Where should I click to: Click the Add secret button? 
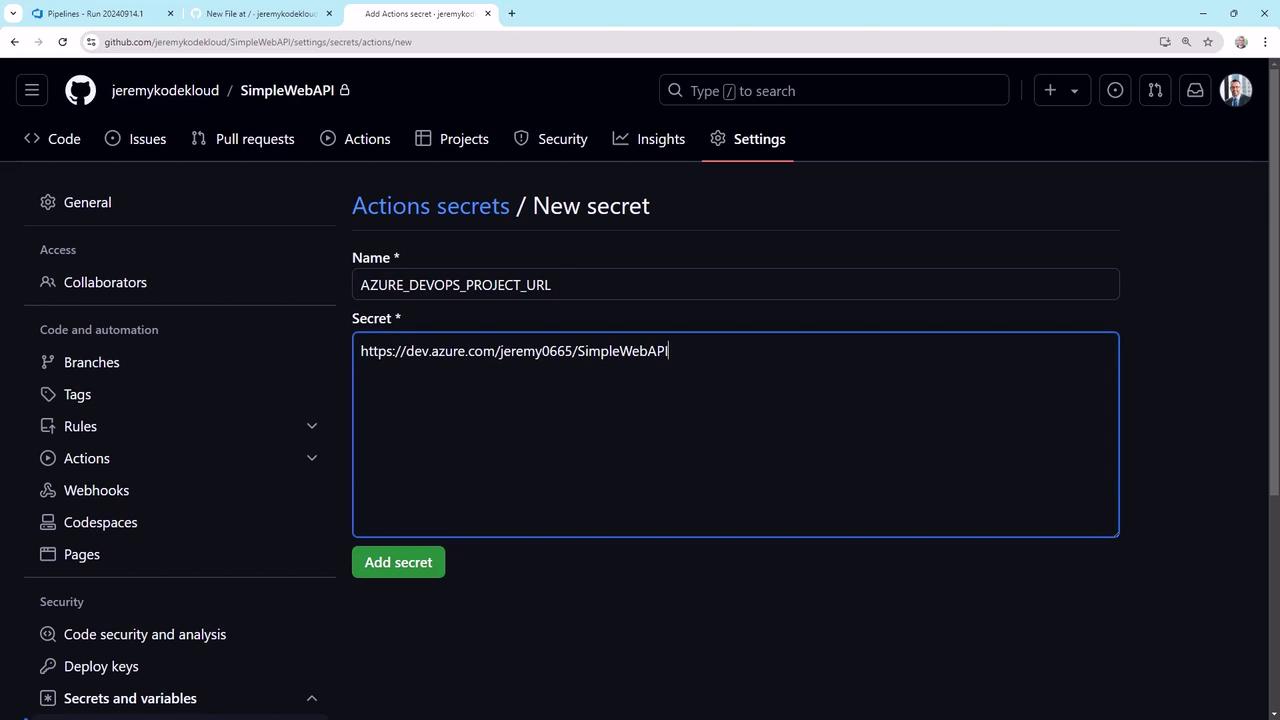[398, 562]
